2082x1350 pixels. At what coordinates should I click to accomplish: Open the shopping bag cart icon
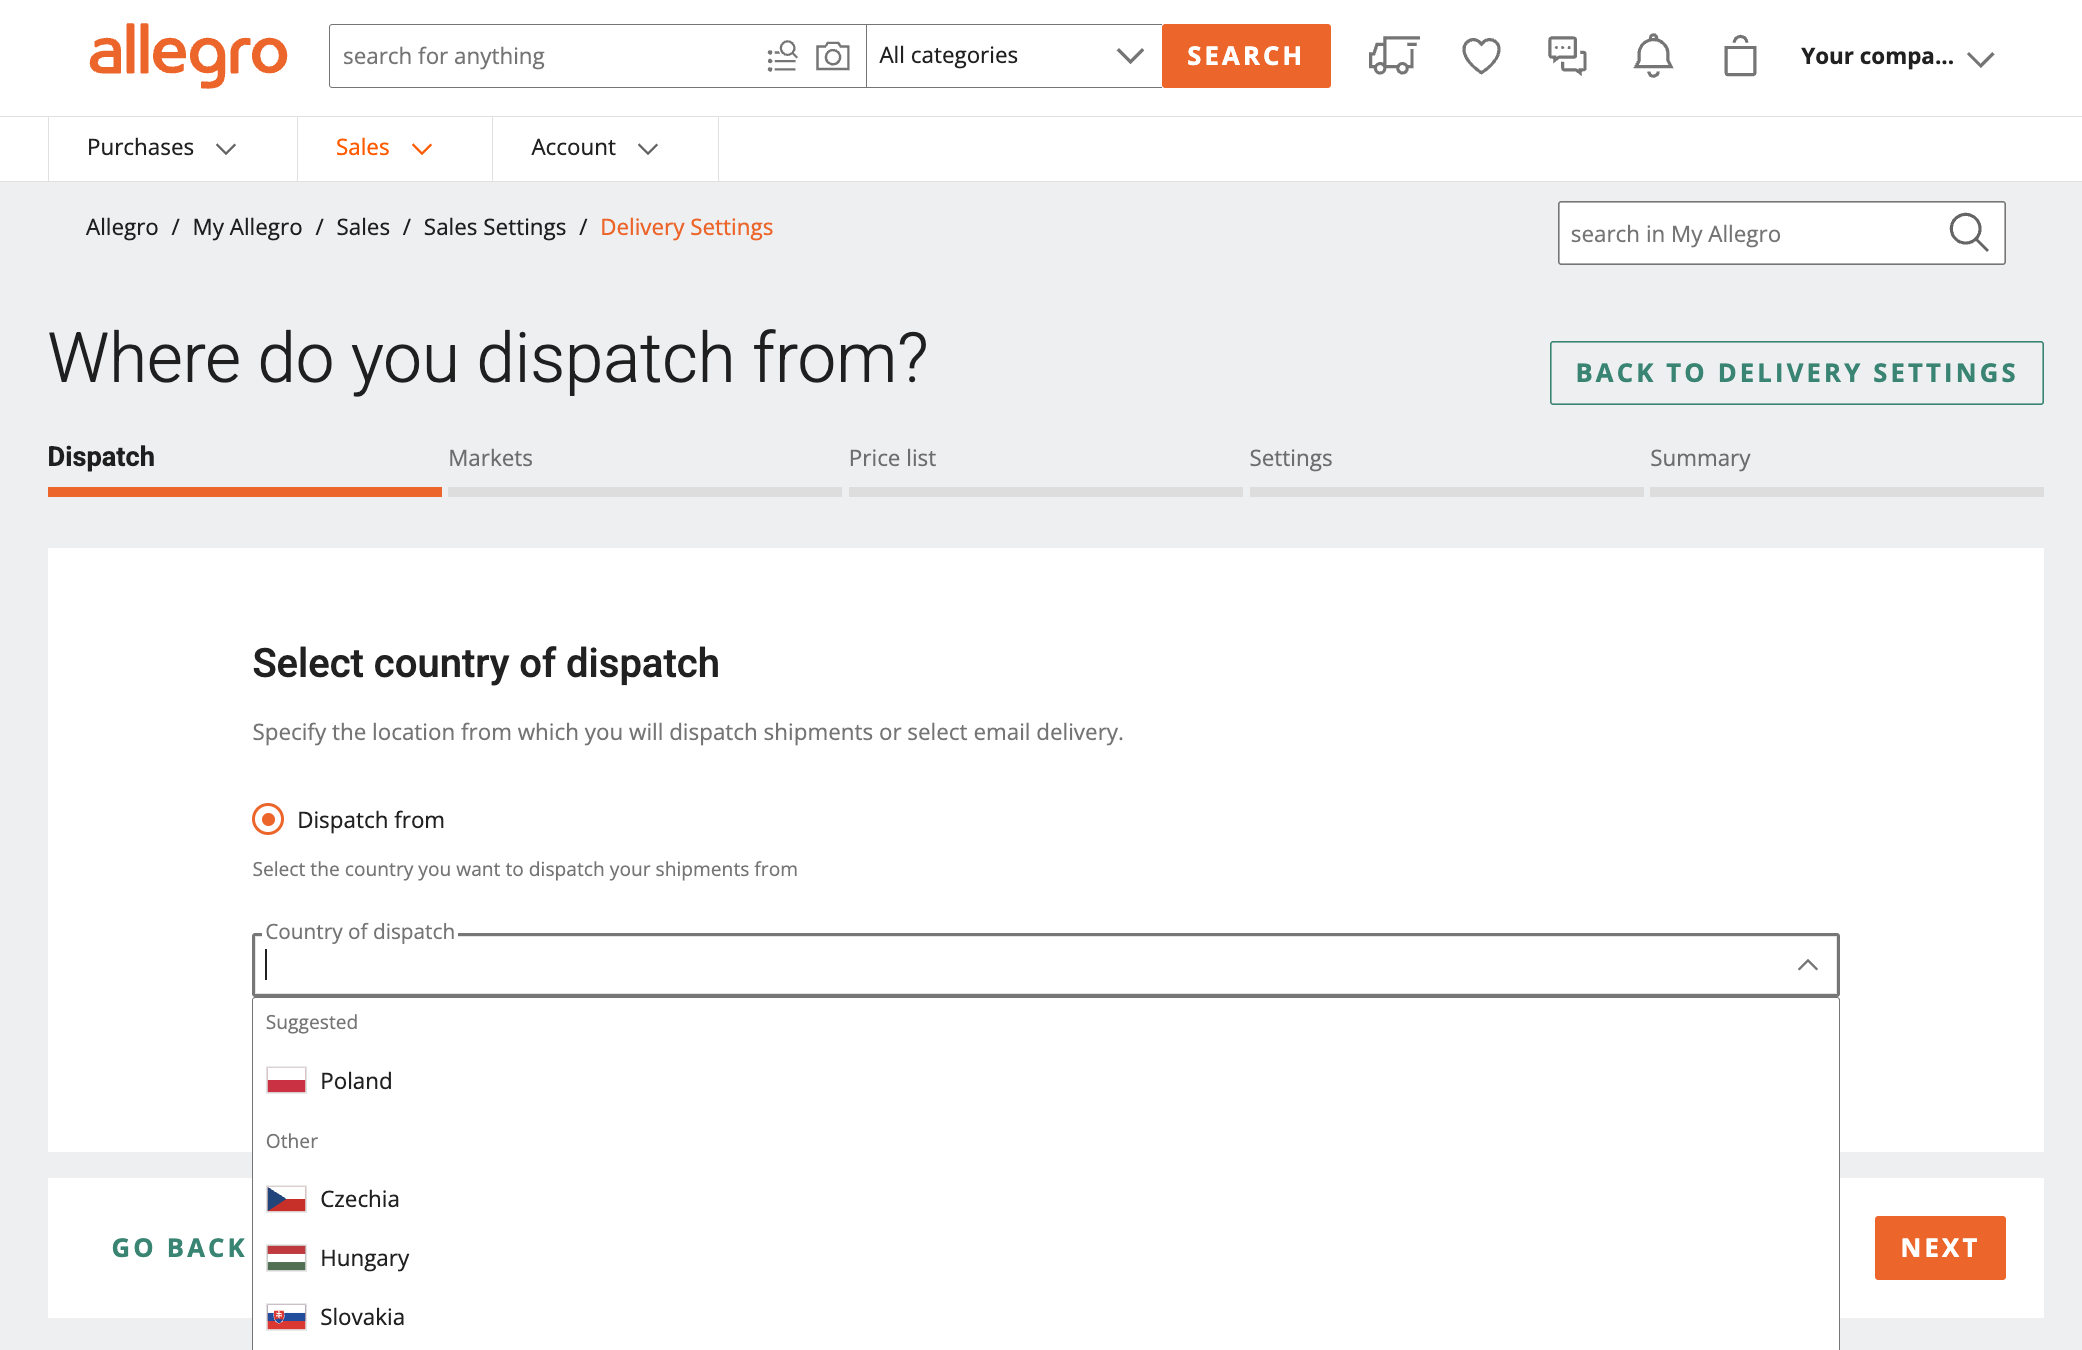tap(1740, 56)
